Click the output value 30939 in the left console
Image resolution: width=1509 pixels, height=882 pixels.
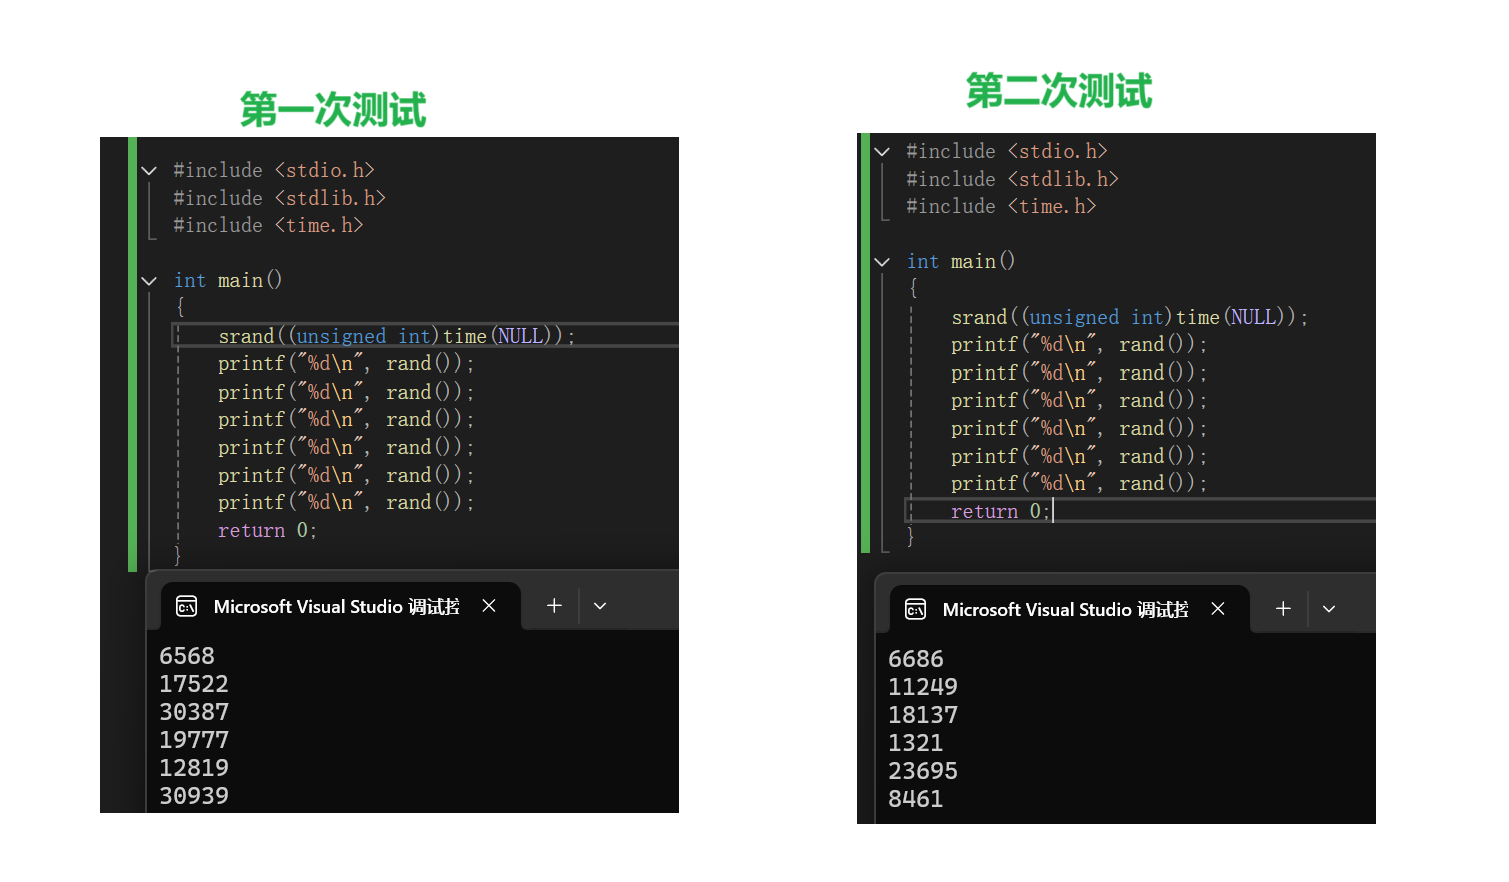(194, 796)
